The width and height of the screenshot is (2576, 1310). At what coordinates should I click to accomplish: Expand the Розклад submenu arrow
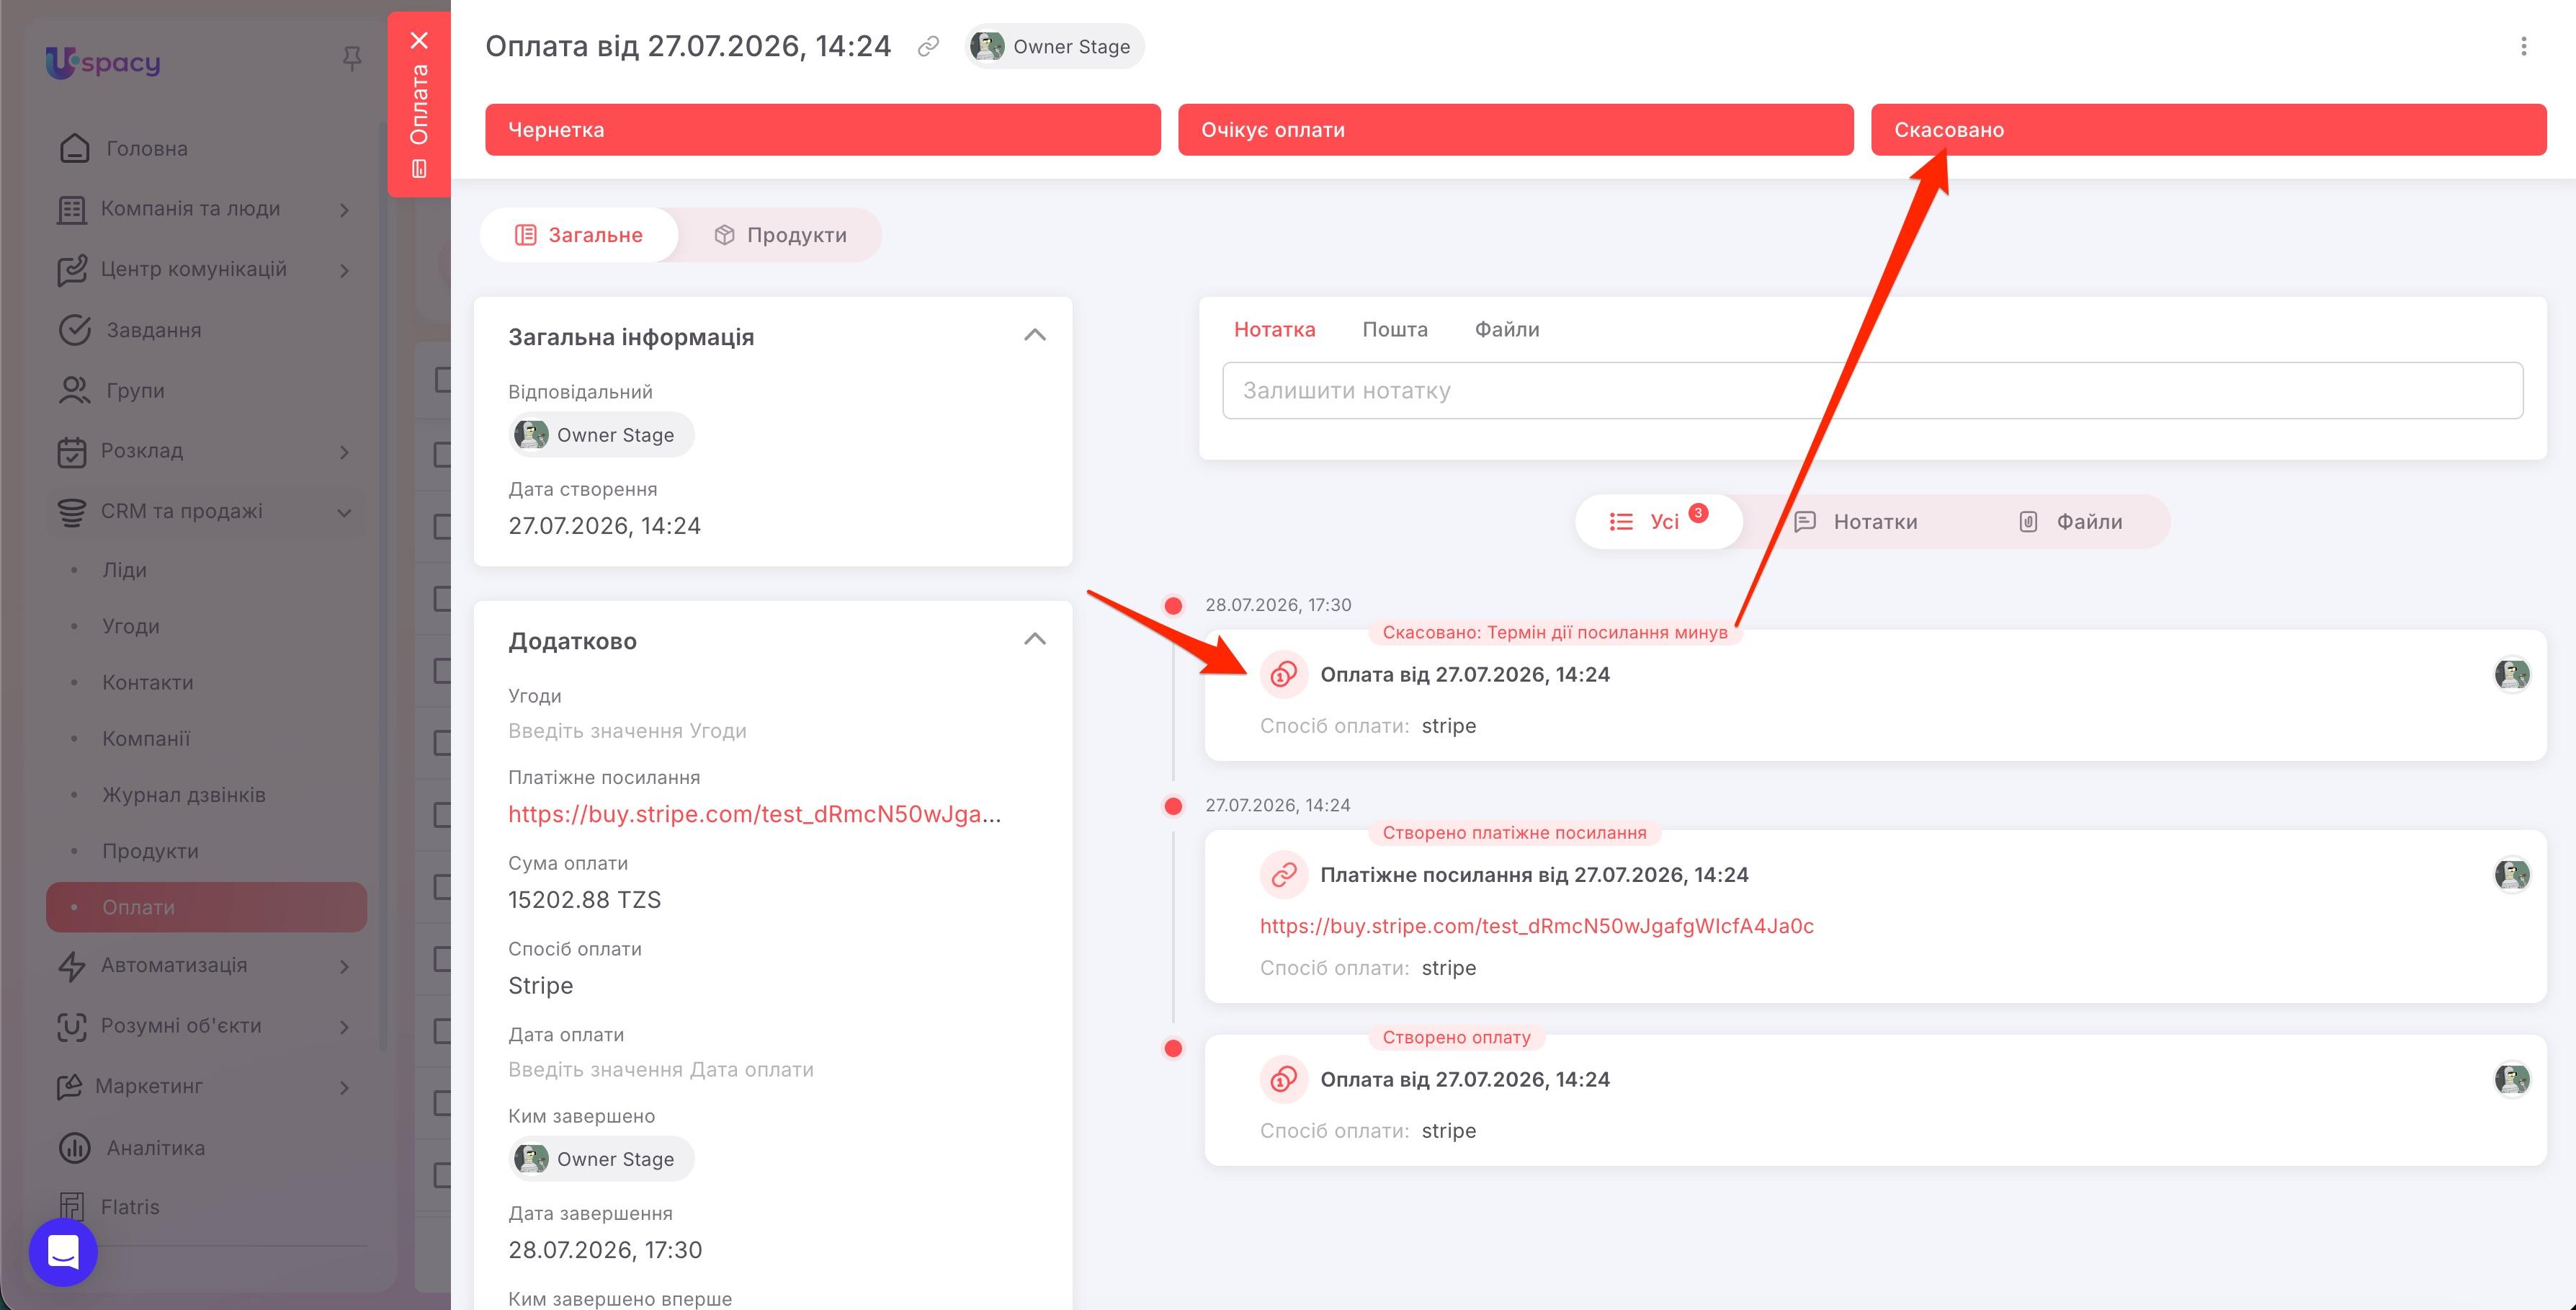click(x=344, y=452)
